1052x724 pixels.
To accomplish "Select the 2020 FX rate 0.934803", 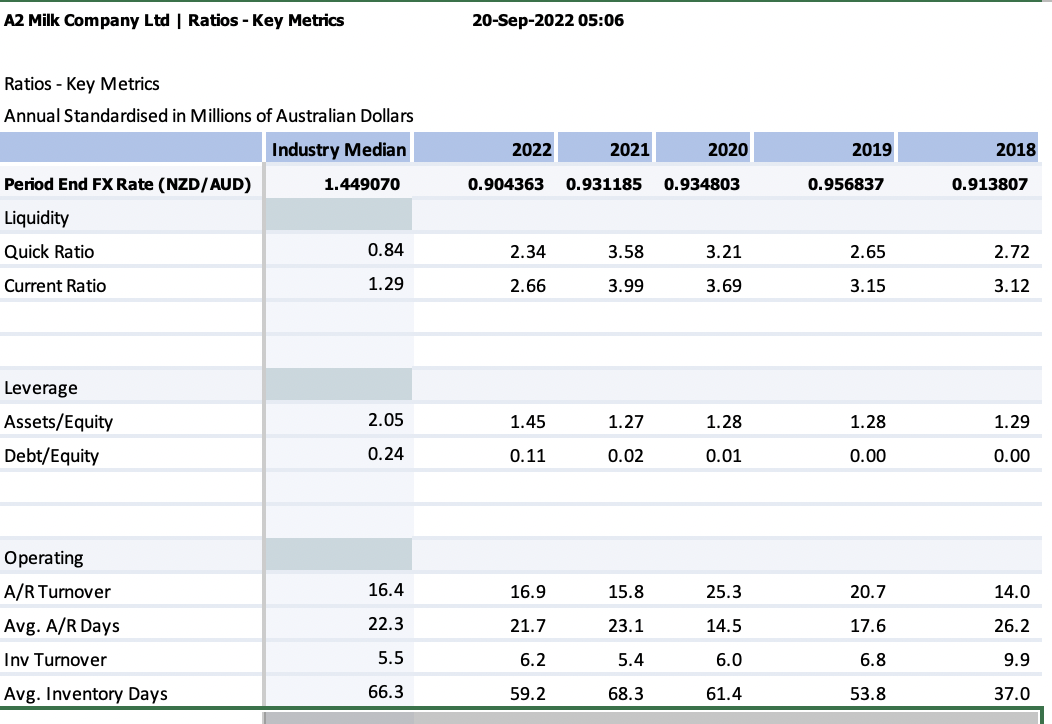I will (x=702, y=184).
